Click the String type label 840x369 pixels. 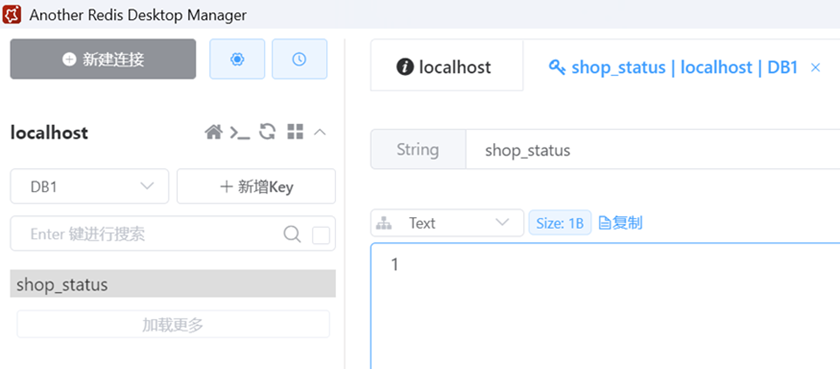418,149
